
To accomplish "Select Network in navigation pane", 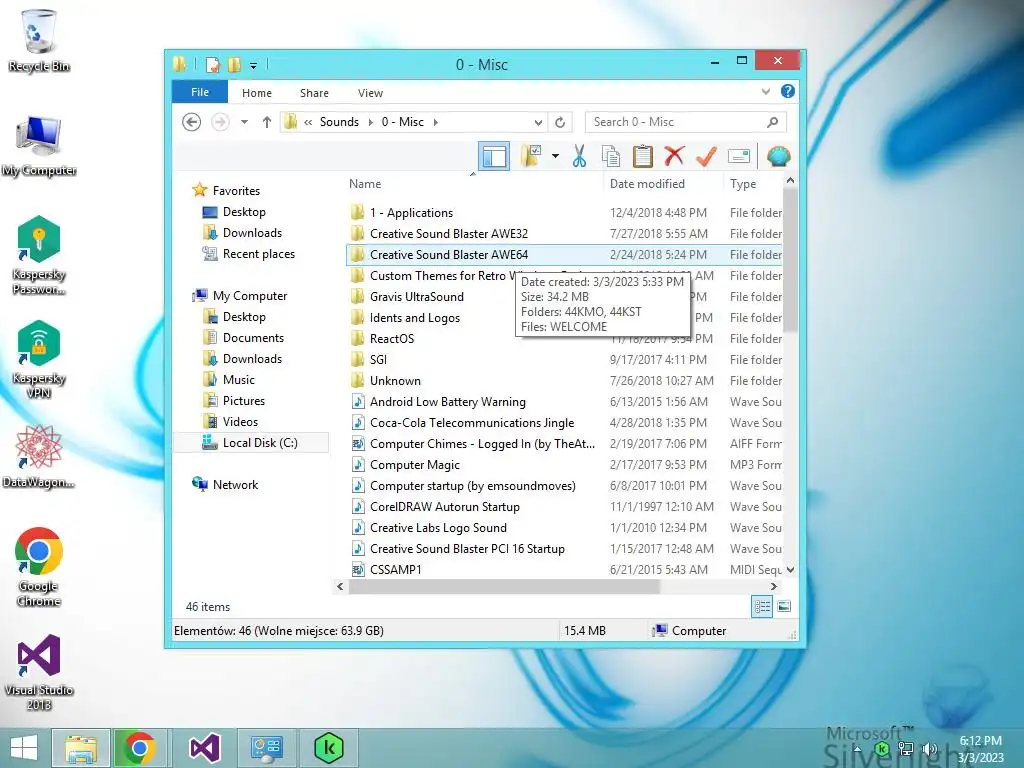I will pos(235,485).
